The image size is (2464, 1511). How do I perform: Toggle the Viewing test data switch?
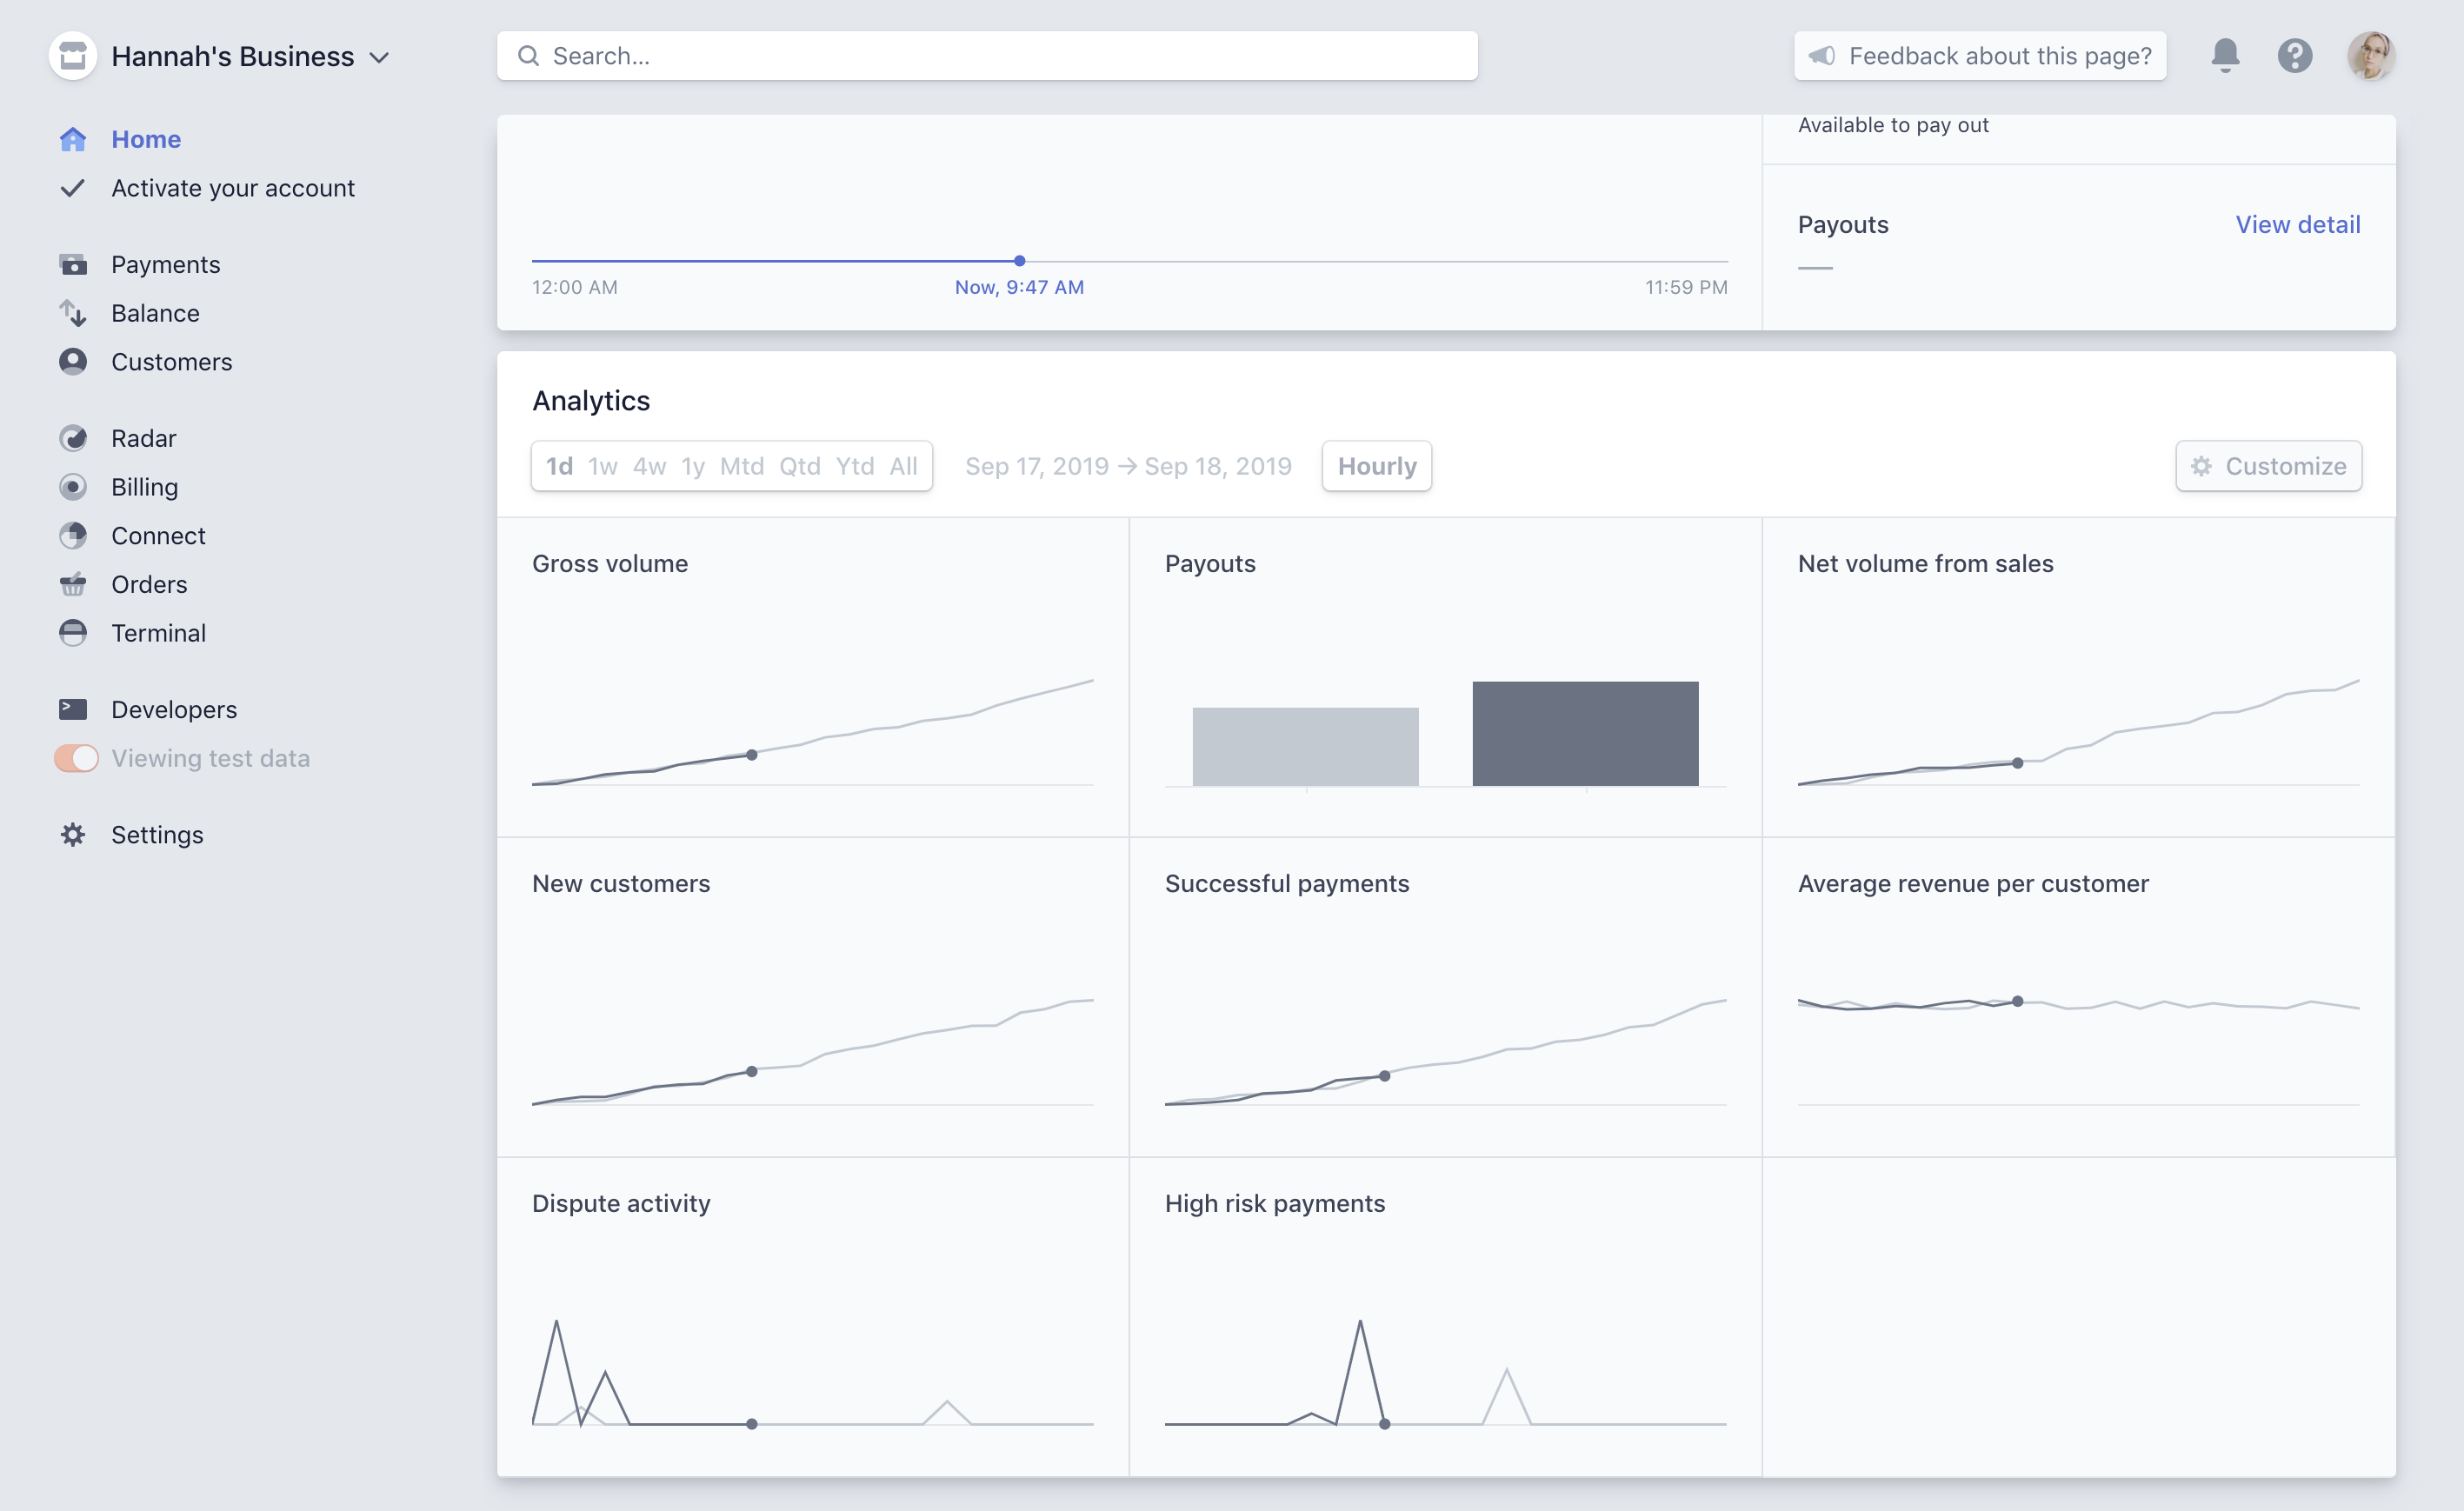point(76,758)
